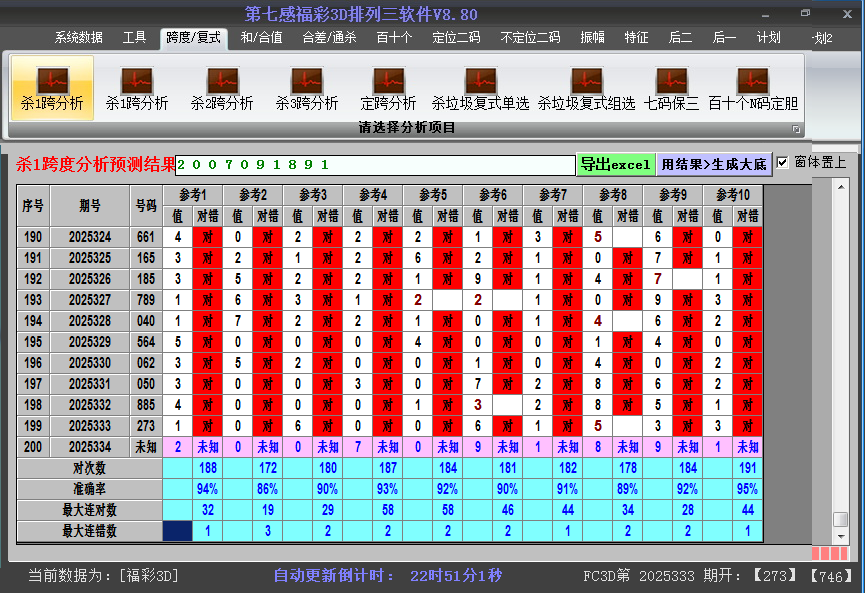
Task: Open the 系统数据 menu tab
Action: click(x=79, y=38)
